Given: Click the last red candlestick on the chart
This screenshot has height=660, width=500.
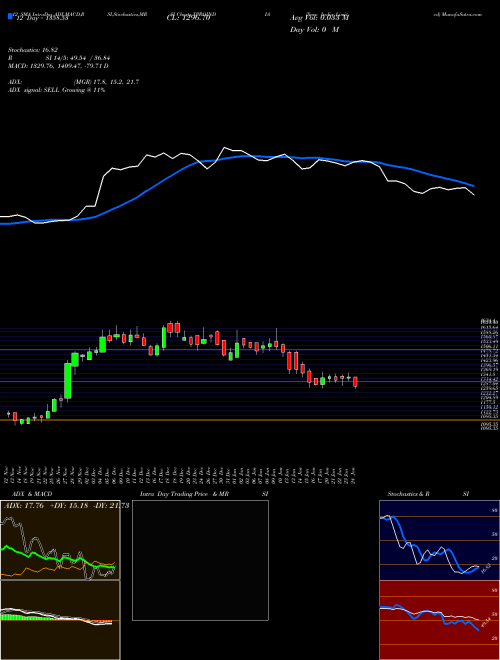Looking at the screenshot, I should [x=356, y=382].
